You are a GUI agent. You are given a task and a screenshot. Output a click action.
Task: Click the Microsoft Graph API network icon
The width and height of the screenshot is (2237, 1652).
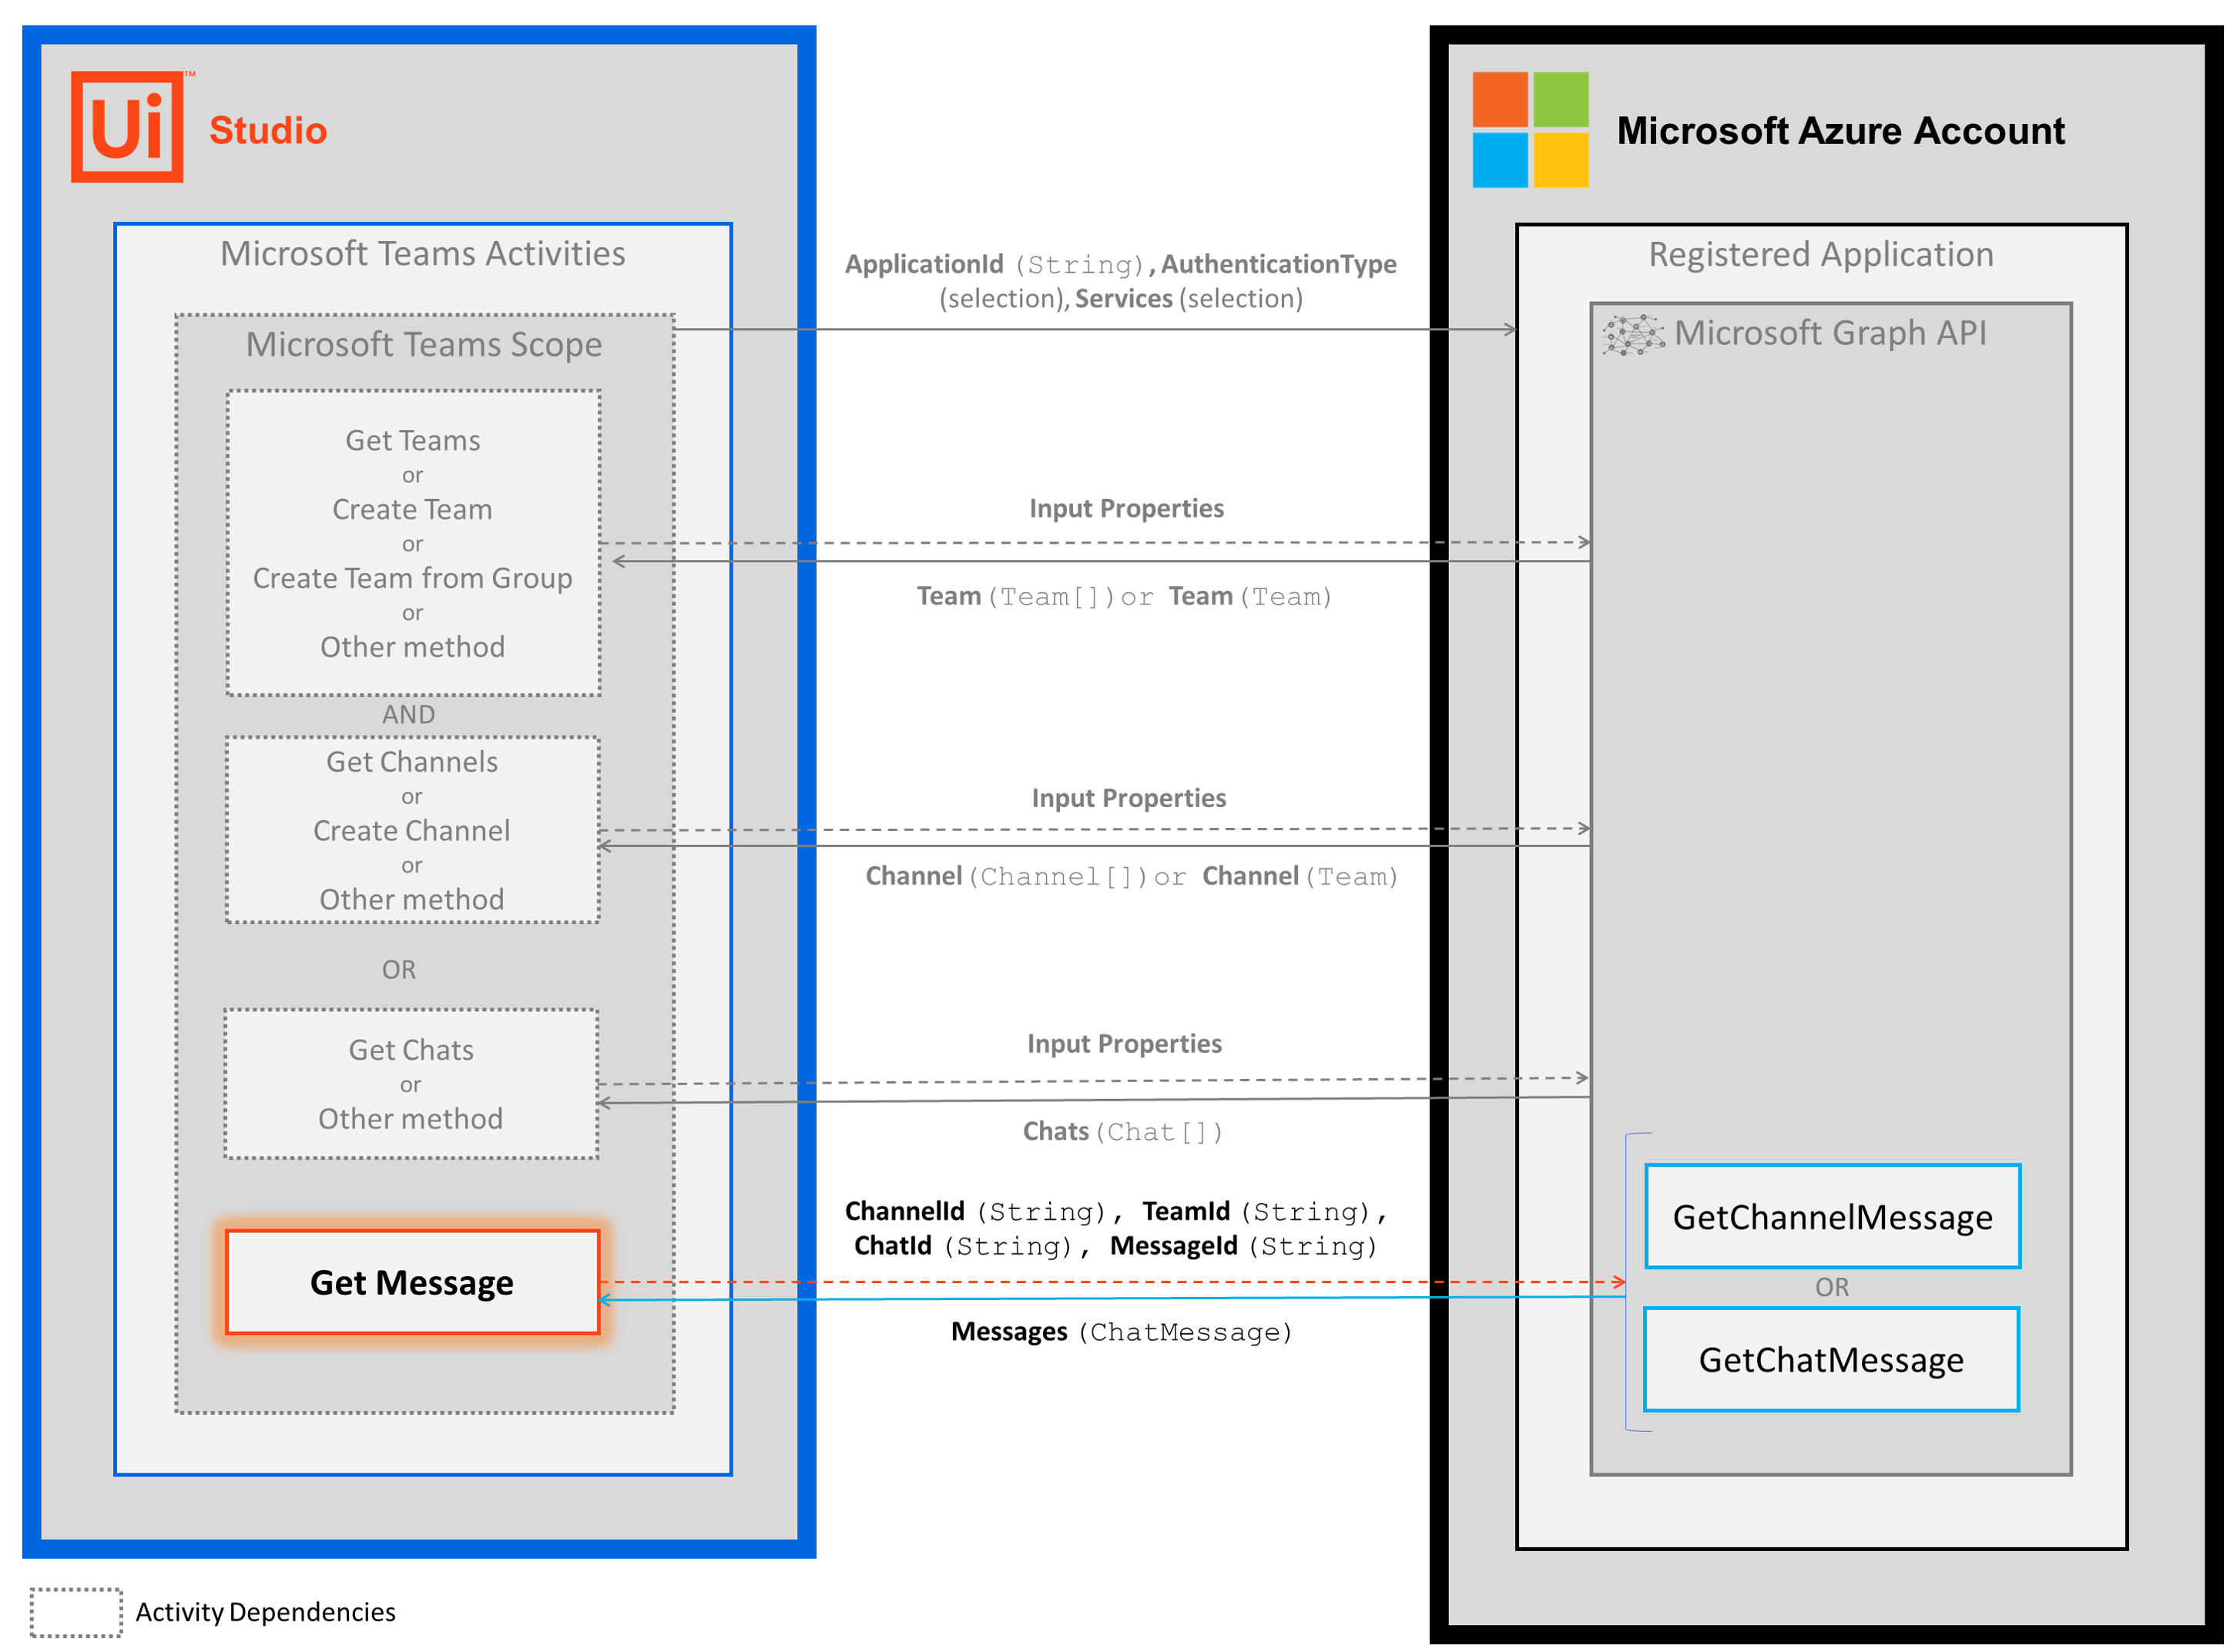click(x=1633, y=335)
